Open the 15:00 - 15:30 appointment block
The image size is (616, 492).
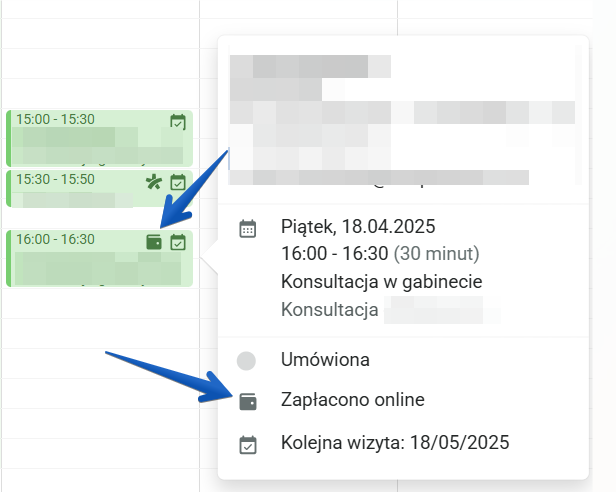pyautogui.click(x=99, y=138)
